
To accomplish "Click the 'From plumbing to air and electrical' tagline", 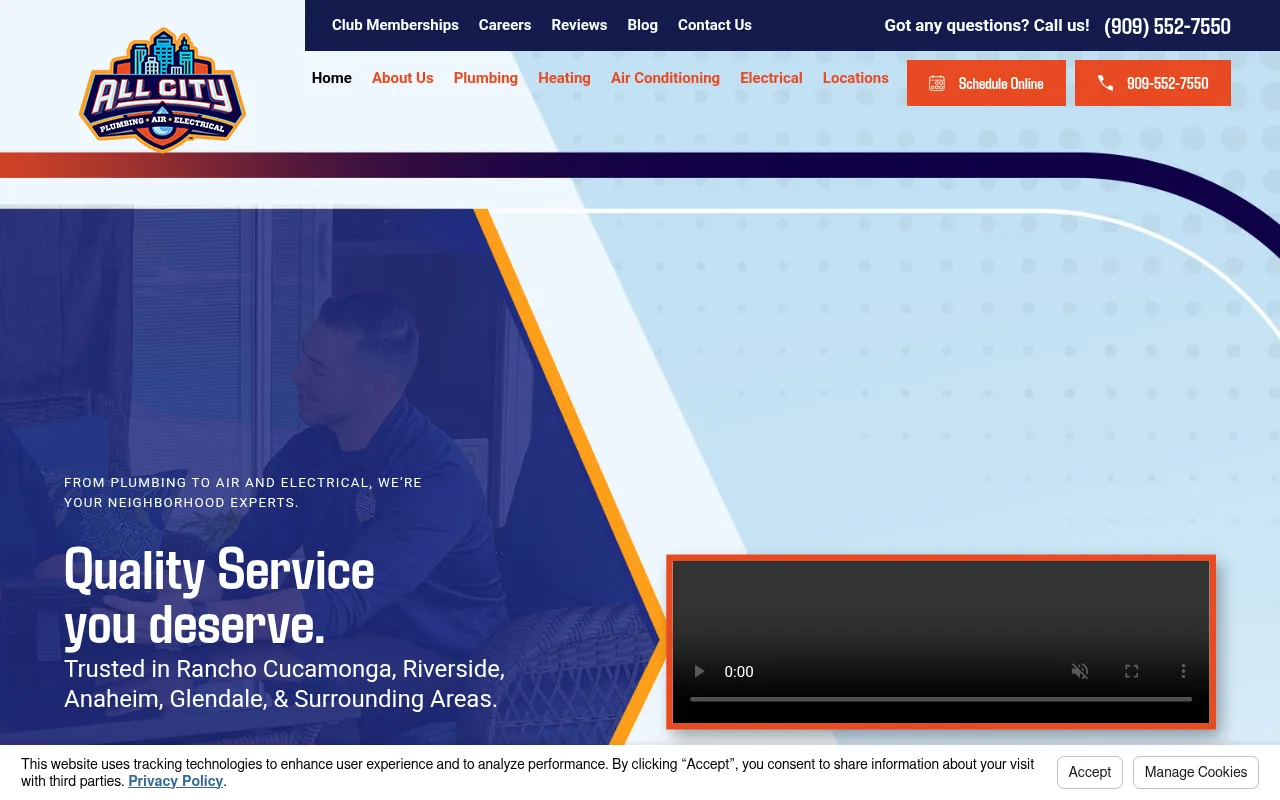I will pyautogui.click(x=243, y=492).
